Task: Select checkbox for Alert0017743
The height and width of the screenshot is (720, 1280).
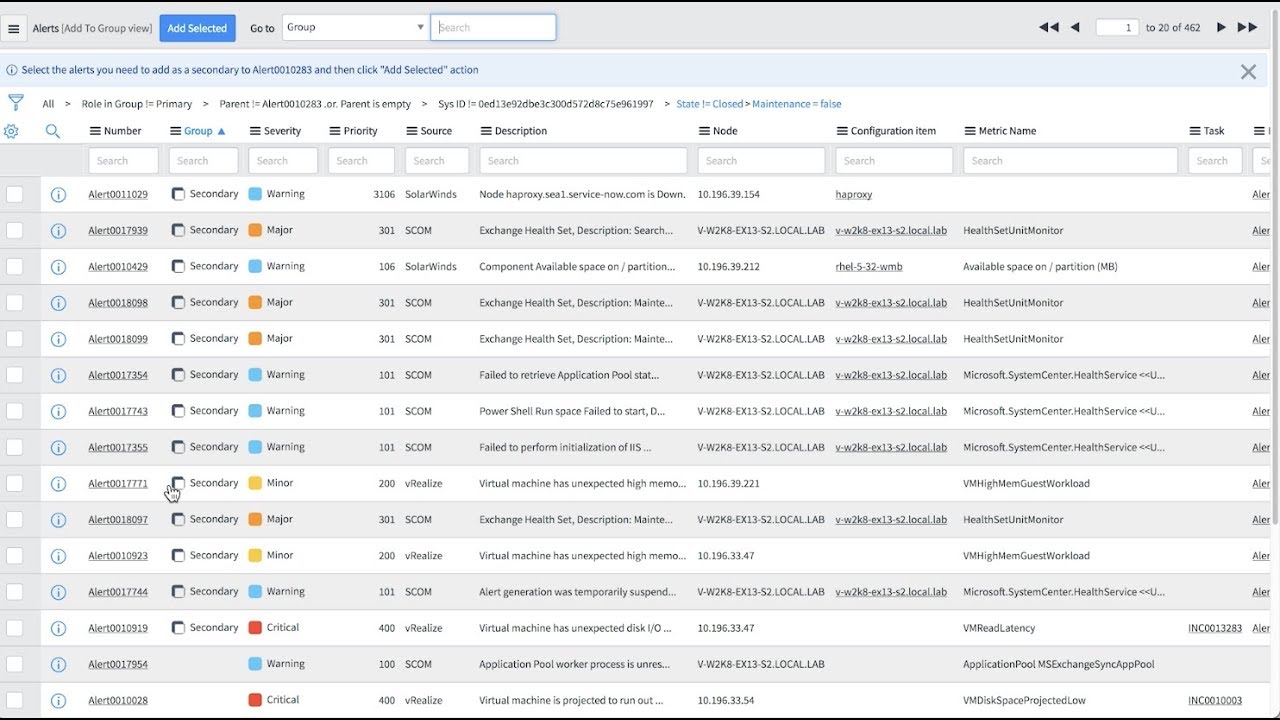Action: click(x=14, y=411)
